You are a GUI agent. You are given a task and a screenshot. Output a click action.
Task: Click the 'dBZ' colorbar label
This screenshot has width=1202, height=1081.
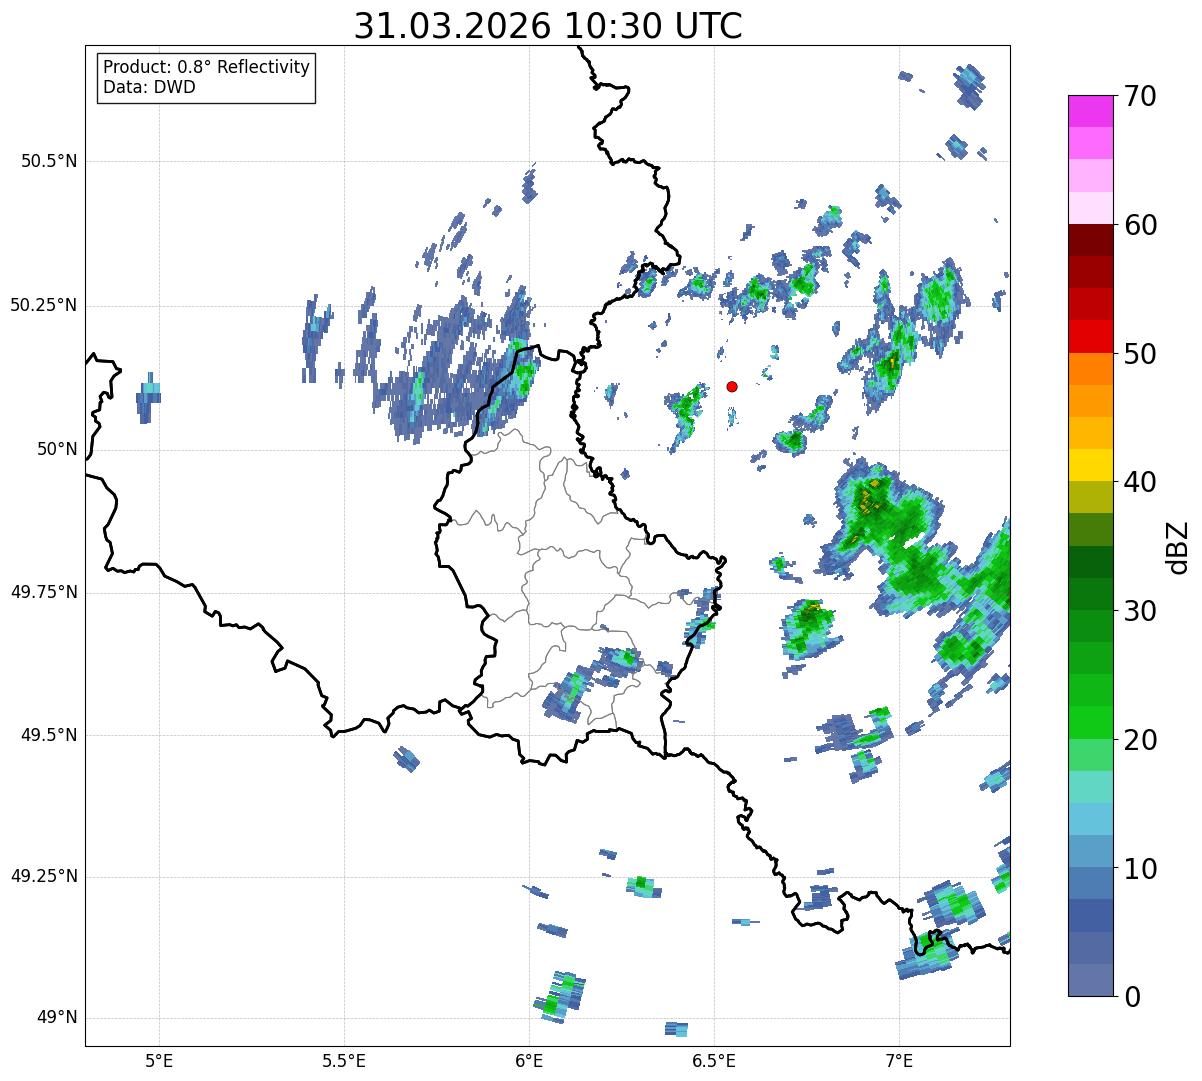(1178, 546)
